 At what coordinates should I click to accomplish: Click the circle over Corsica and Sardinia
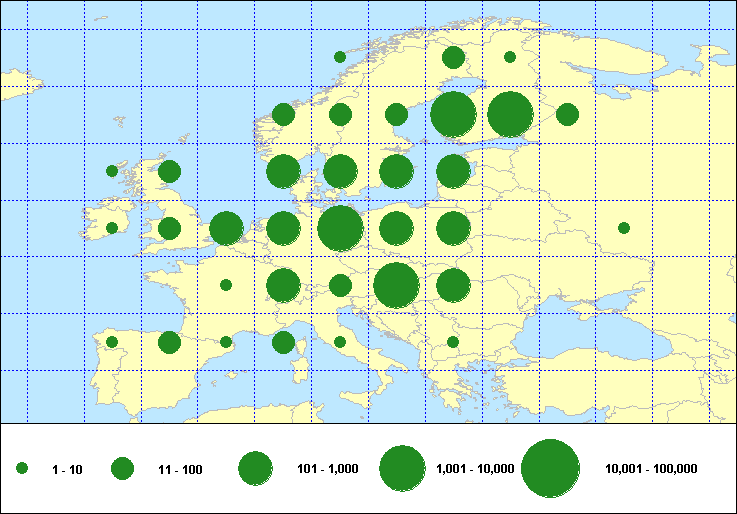coord(283,342)
